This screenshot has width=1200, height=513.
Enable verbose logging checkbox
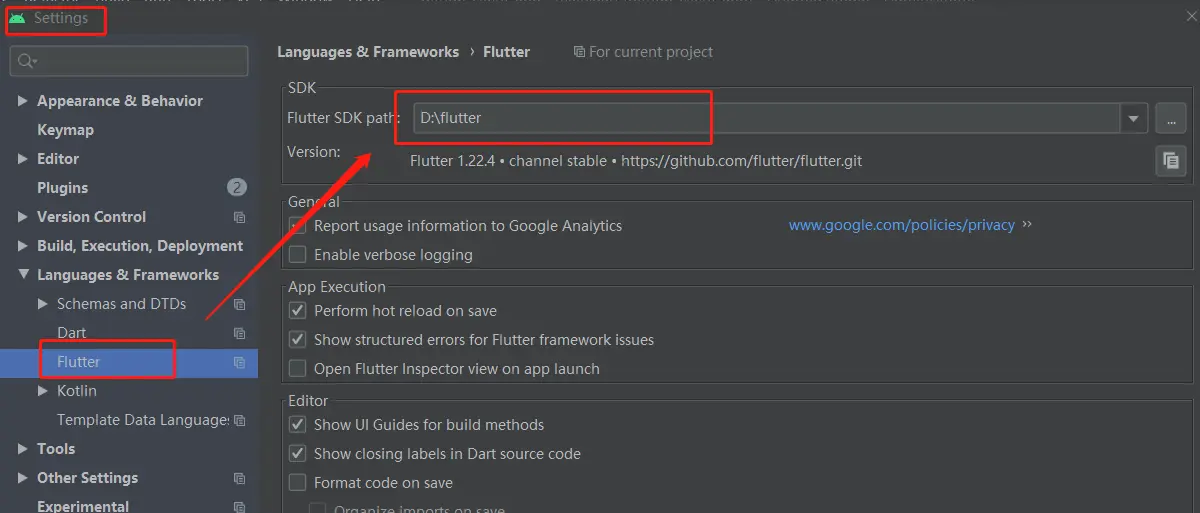pos(297,255)
